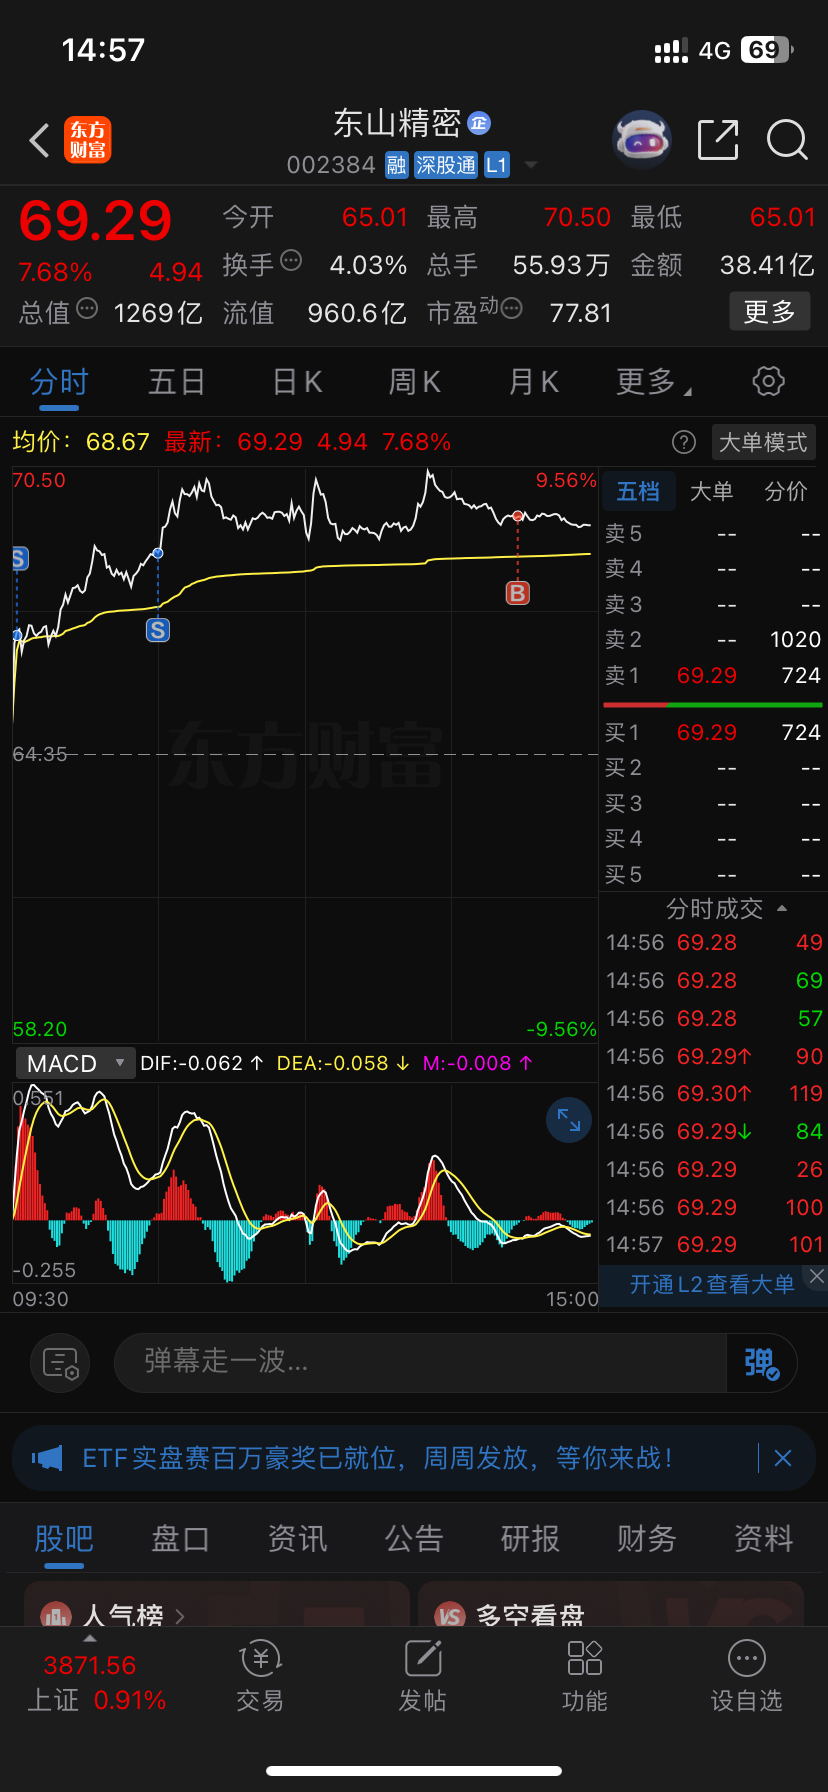828x1792 pixels.
Task: Select the 买1 price 69.29 row
Action: [x=712, y=733]
